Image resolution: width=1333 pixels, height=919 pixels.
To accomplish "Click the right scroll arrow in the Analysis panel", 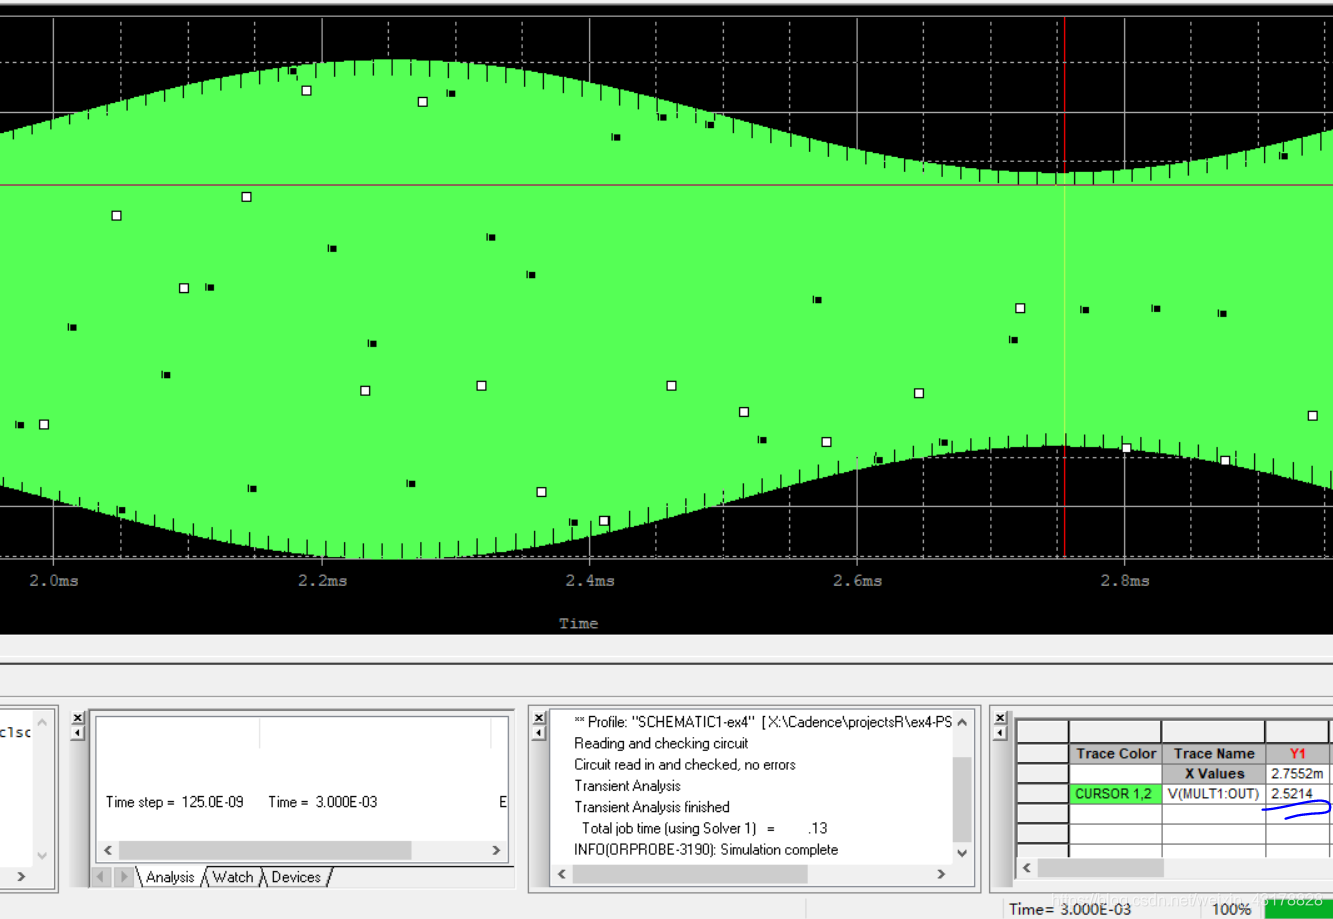I will [496, 850].
